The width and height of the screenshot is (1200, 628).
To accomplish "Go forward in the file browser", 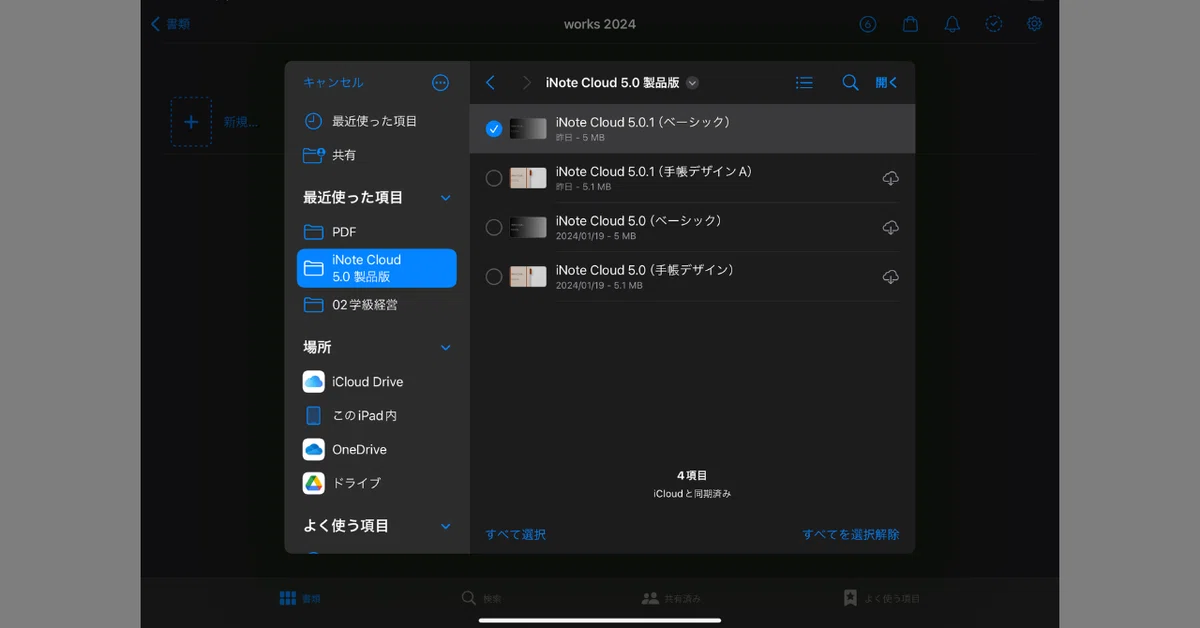I will coord(527,83).
